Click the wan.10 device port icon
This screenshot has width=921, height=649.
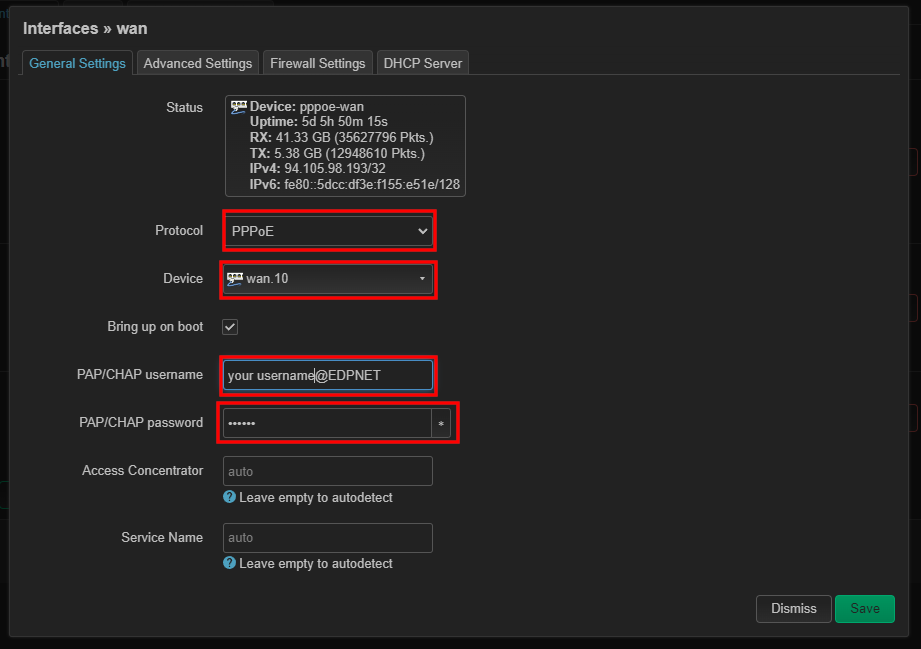tap(236, 279)
